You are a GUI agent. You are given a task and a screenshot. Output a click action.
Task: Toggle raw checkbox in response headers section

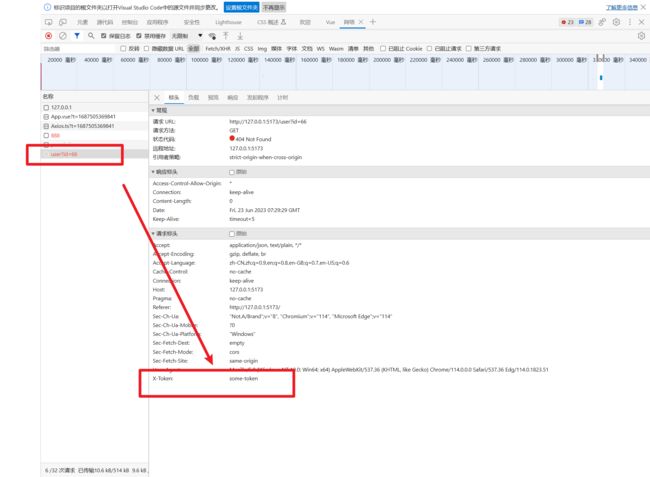point(232,172)
